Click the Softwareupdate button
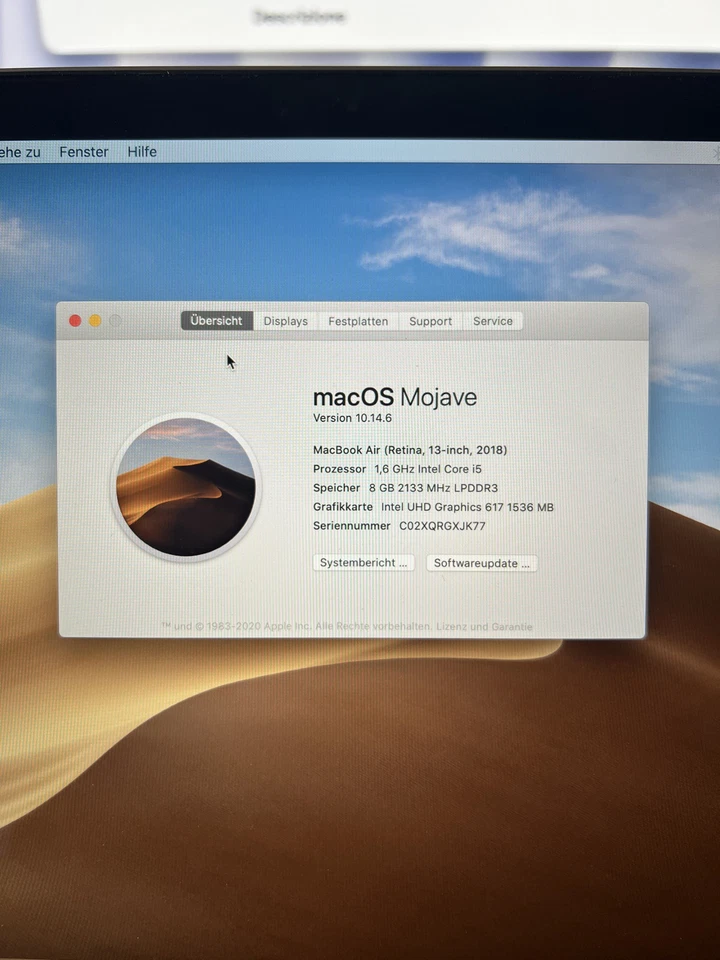720x960 pixels. pyautogui.click(x=482, y=563)
